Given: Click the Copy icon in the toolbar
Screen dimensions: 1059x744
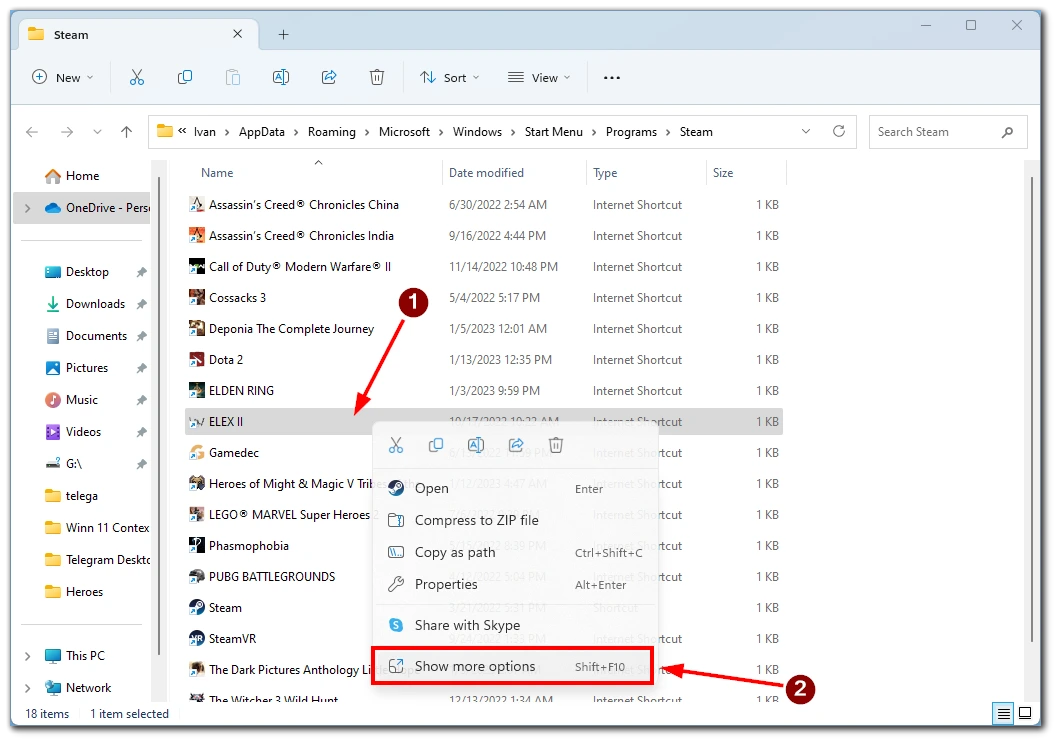Looking at the screenshot, I should 184,78.
